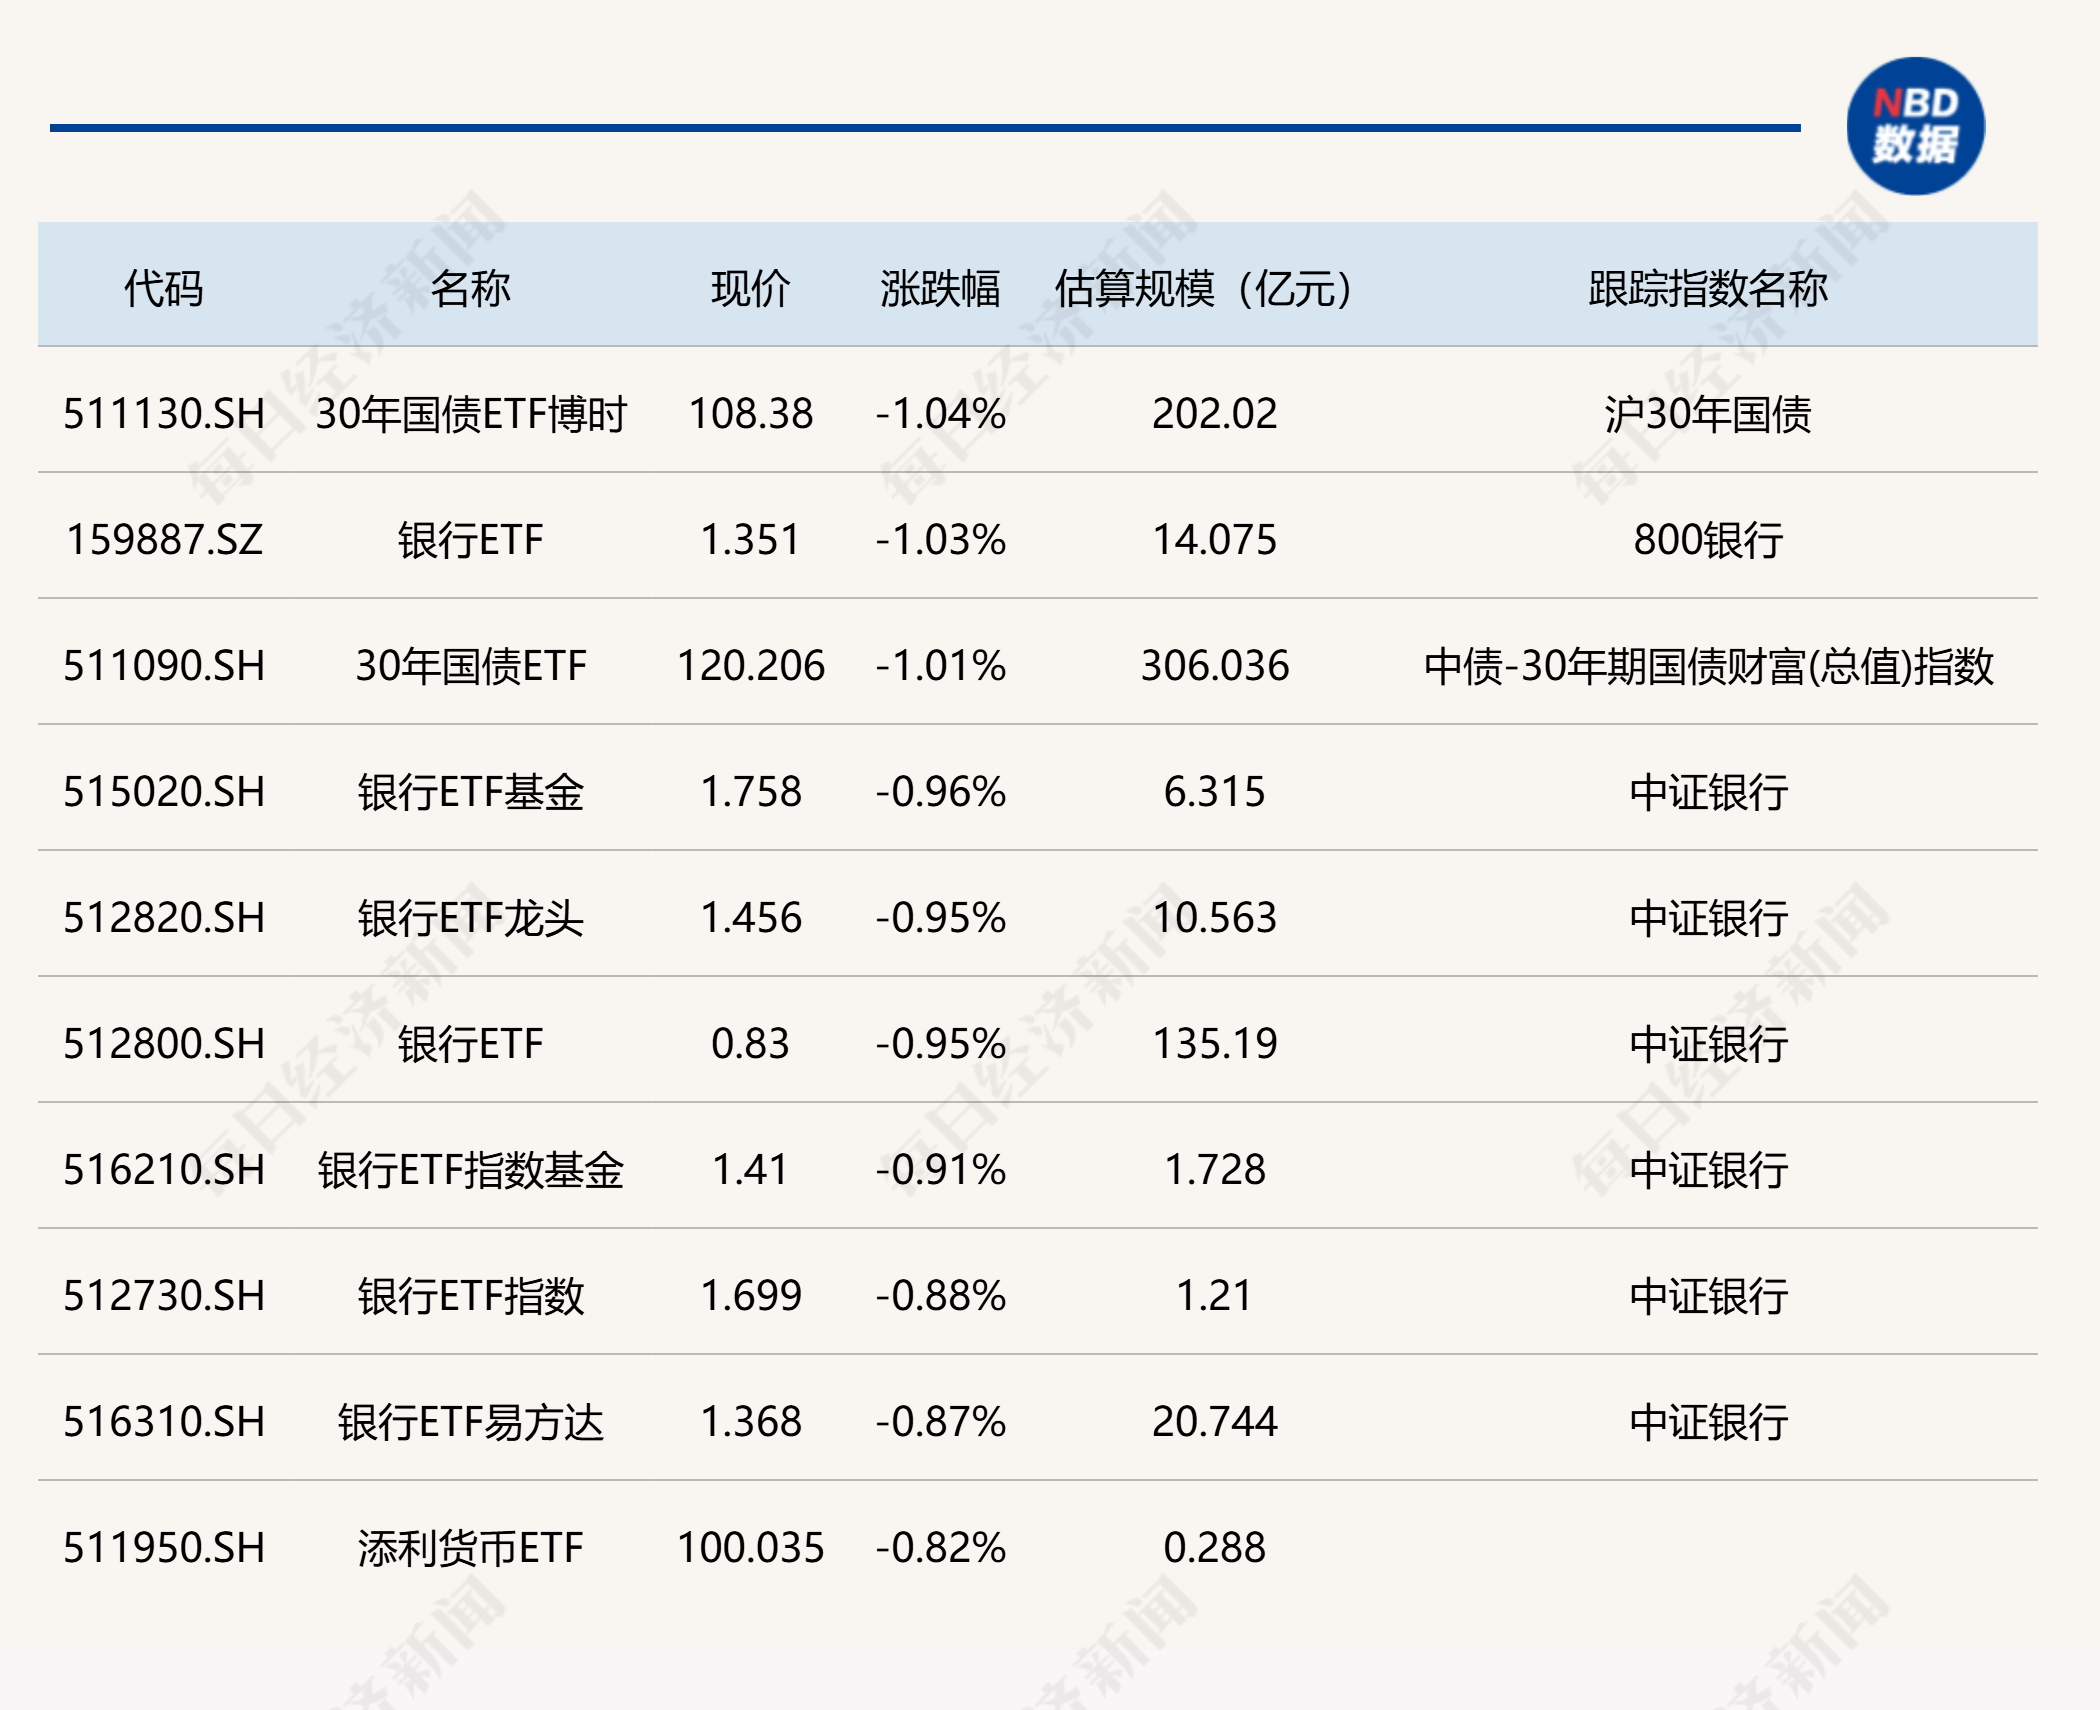The height and width of the screenshot is (1710, 2100).
Task: Click 中债-30年期国债财富(总值)指数 index name
Action: pyautogui.click(x=1708, y=666)
